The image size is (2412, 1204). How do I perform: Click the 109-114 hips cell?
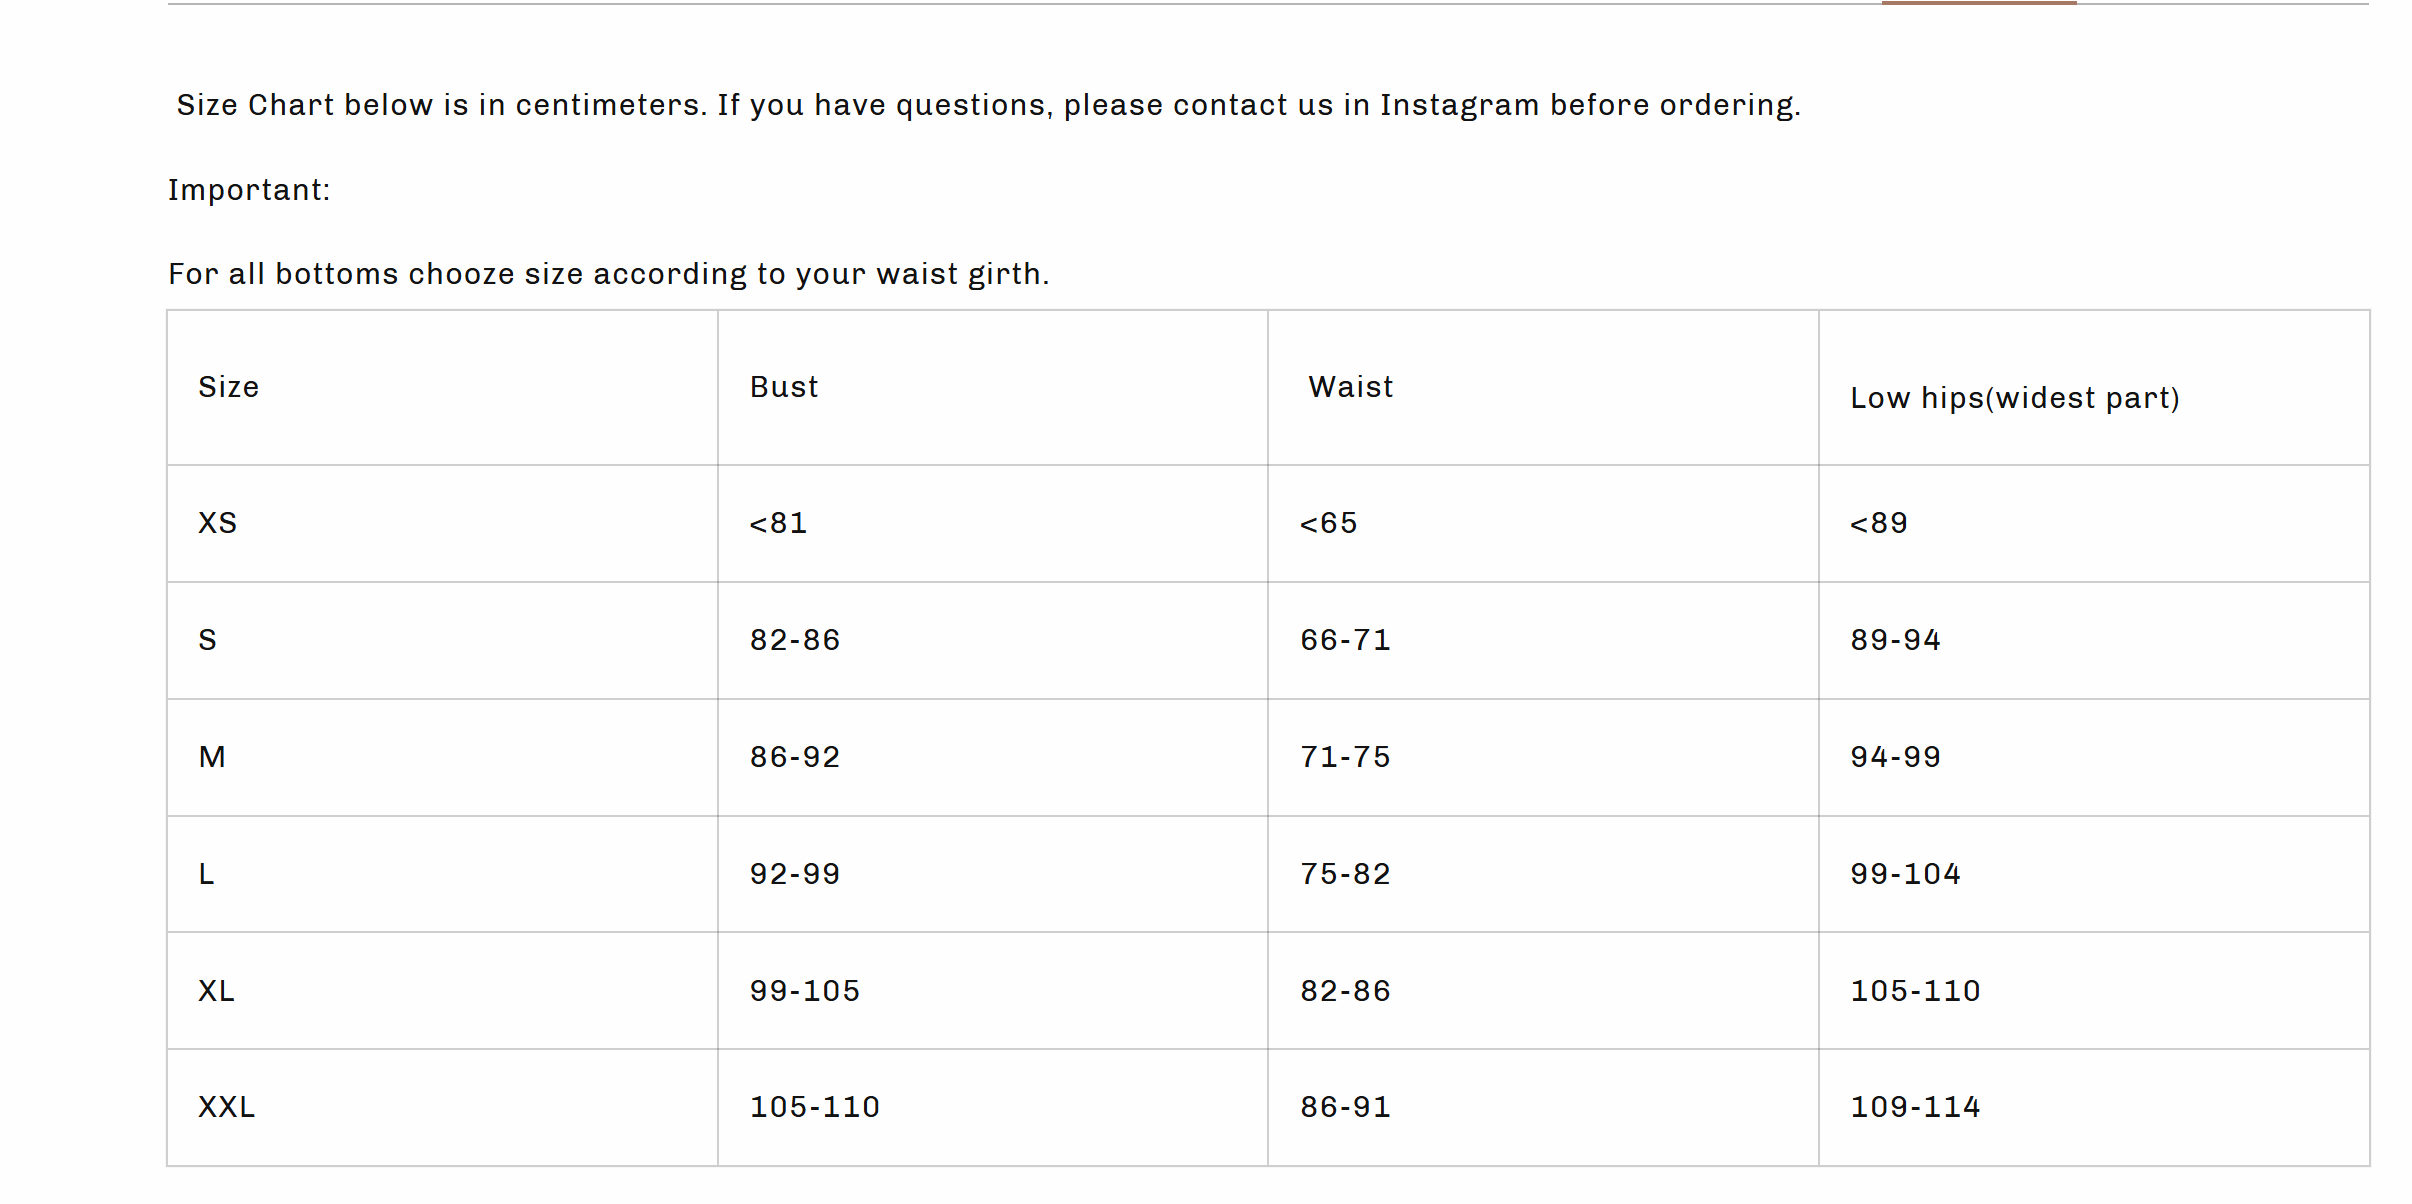(1915, 1107)
